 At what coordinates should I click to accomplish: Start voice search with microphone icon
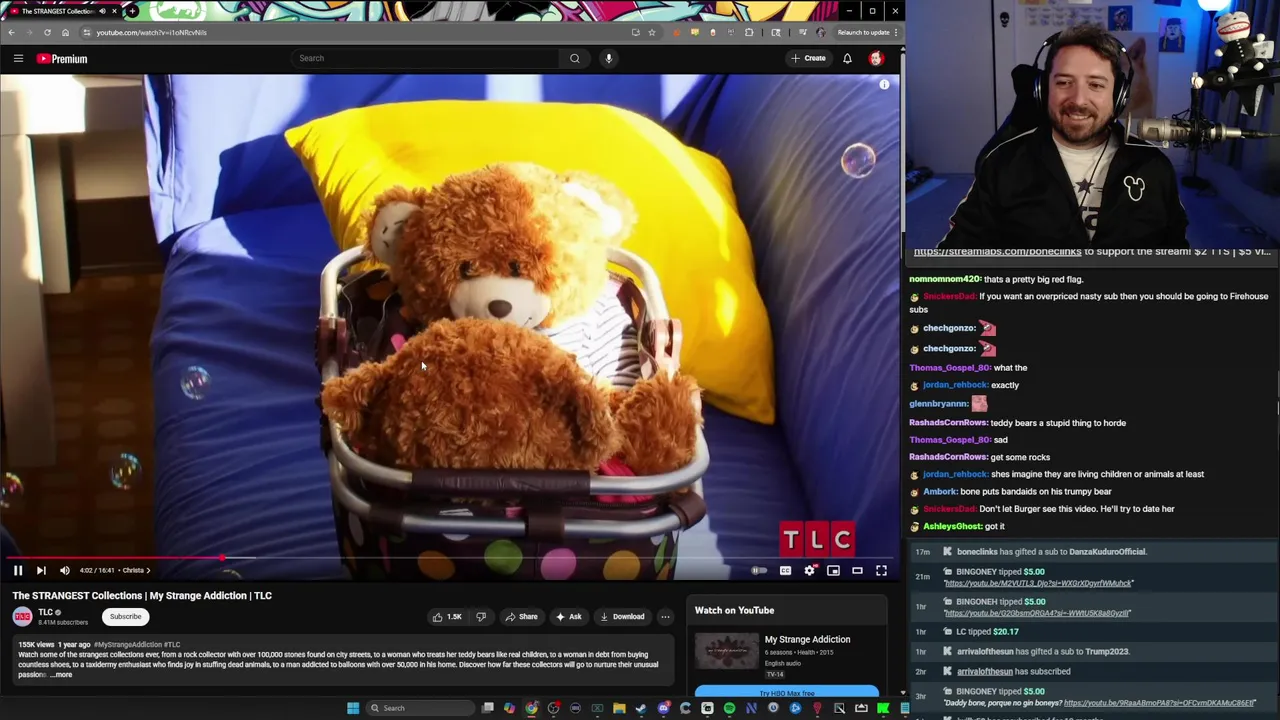coord(608,58)
